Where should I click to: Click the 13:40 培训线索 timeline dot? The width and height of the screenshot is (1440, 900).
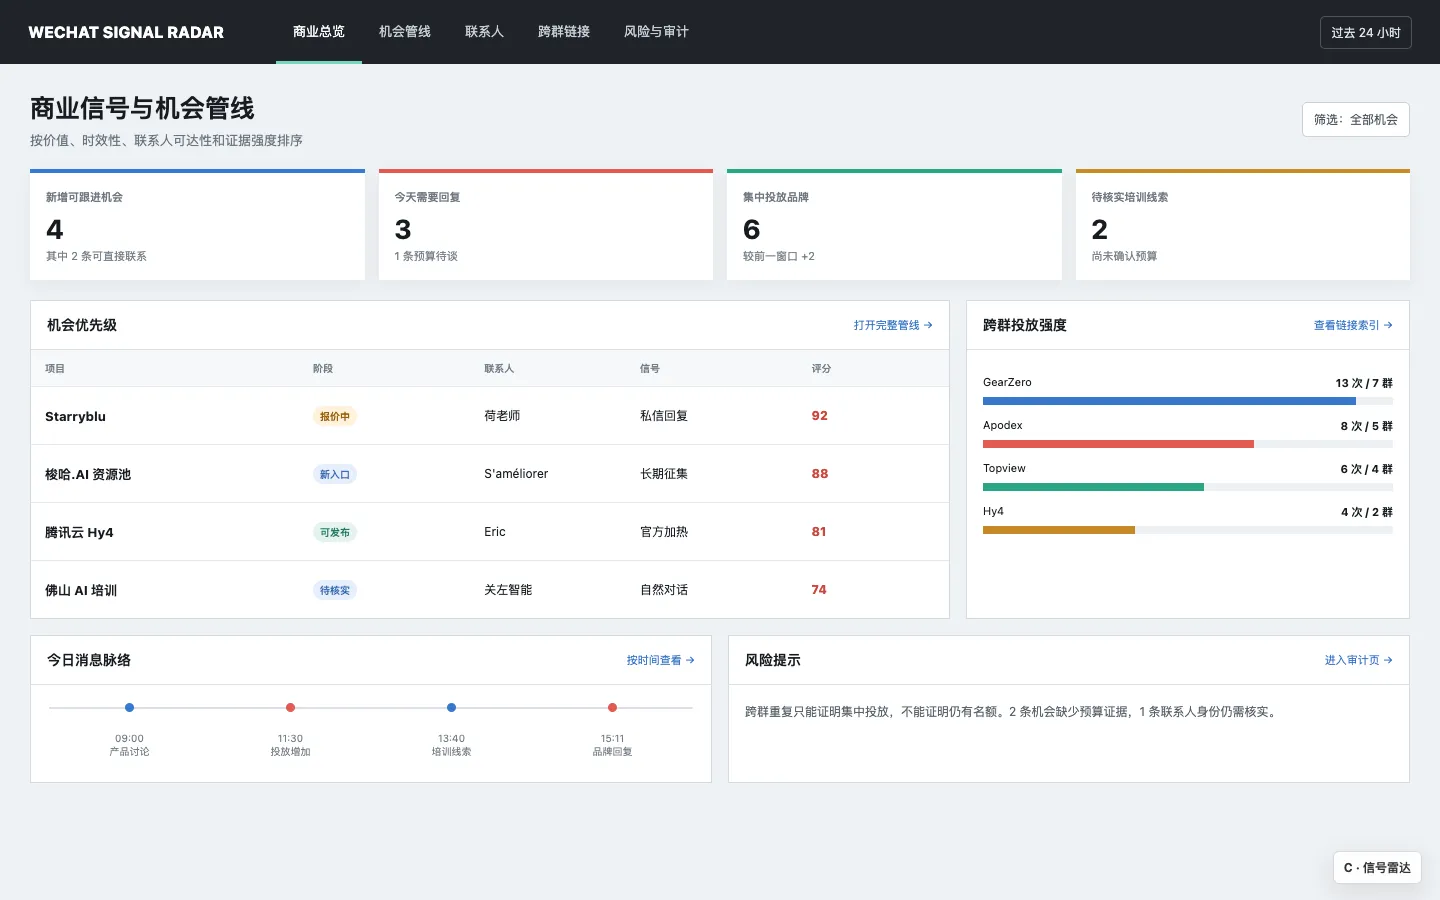pos(451,707)
